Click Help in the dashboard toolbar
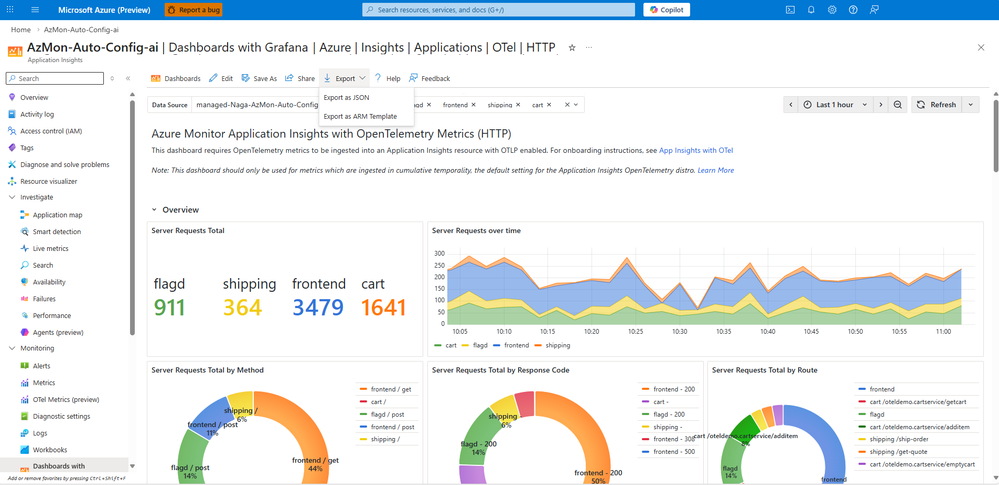The width and height of the screenshot is (999, 485). (x=387, y=78)
